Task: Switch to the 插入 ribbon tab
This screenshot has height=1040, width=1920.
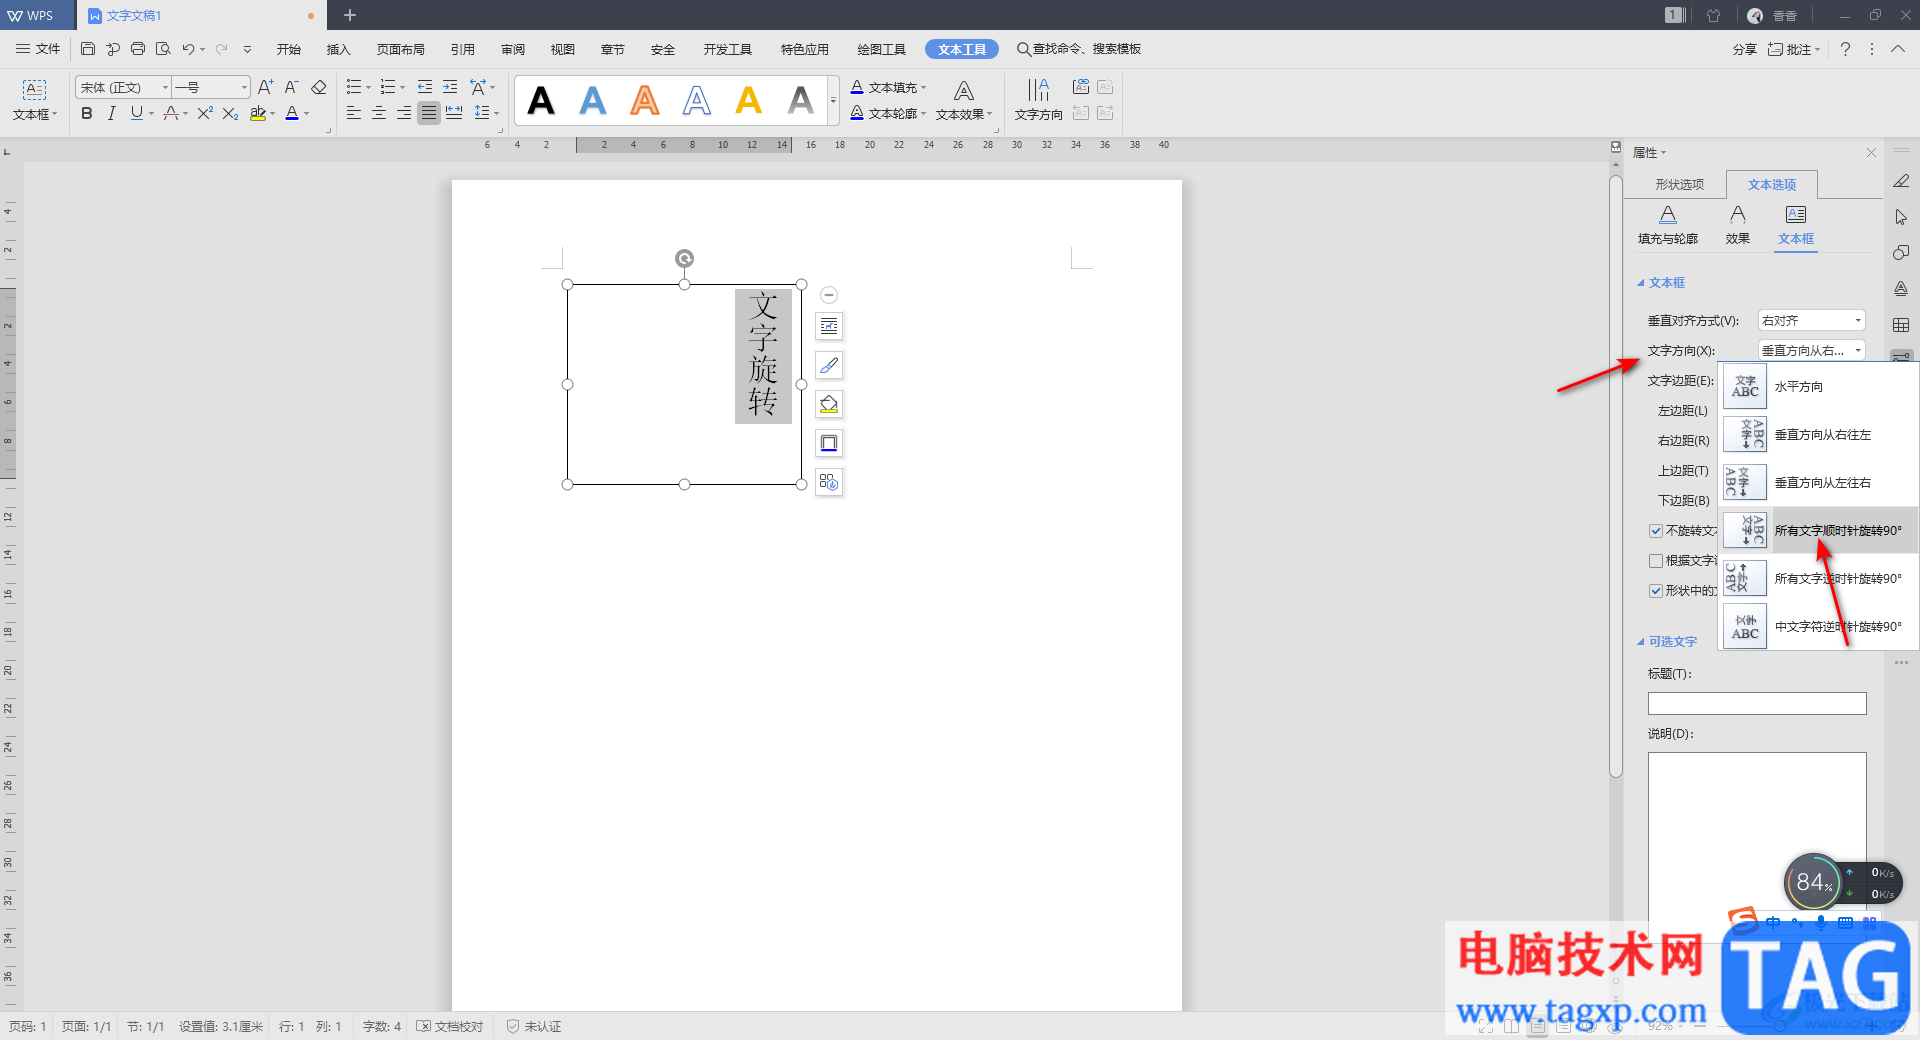Action: (x=339, y=49)
